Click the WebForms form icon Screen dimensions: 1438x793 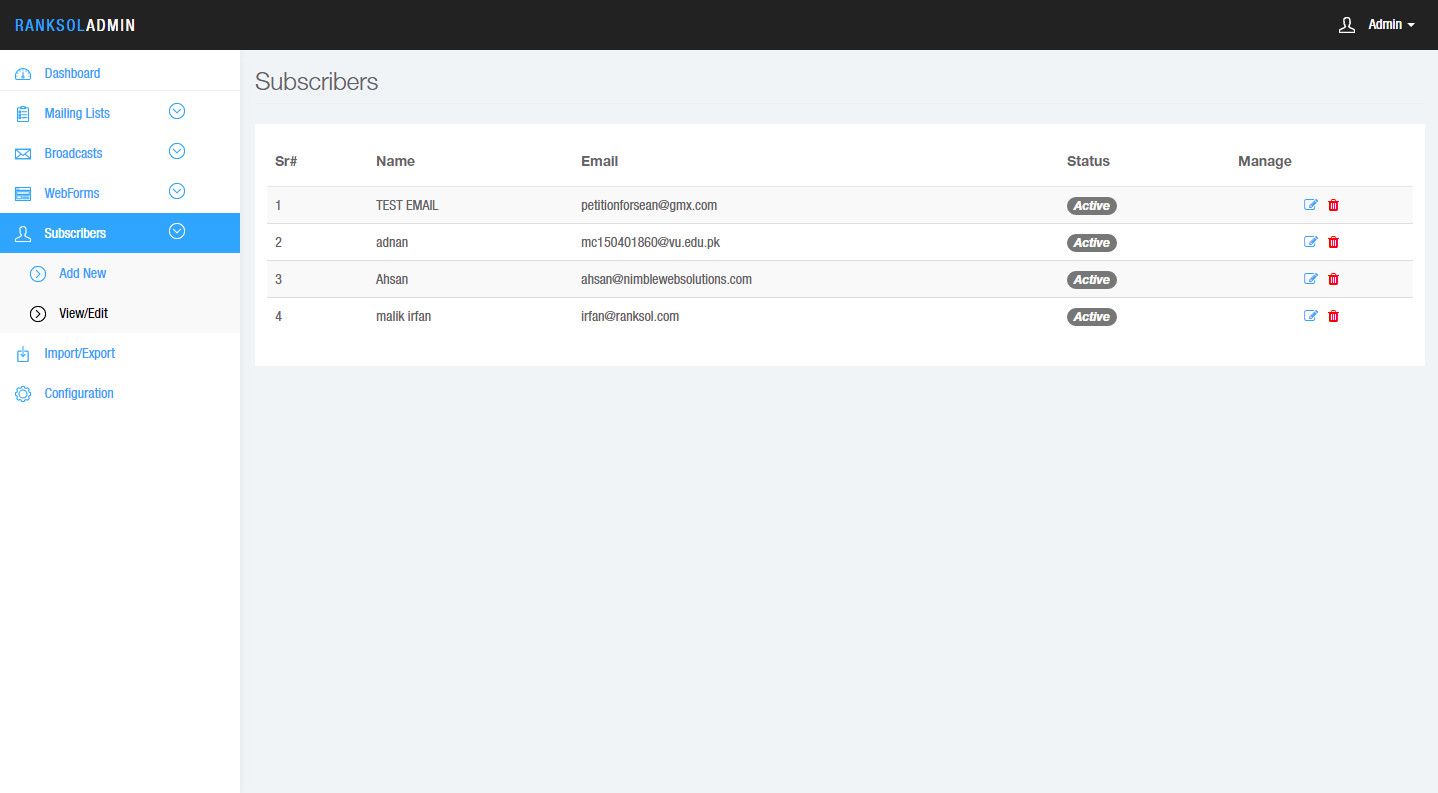pyautogui.click(x=23, y=194)
